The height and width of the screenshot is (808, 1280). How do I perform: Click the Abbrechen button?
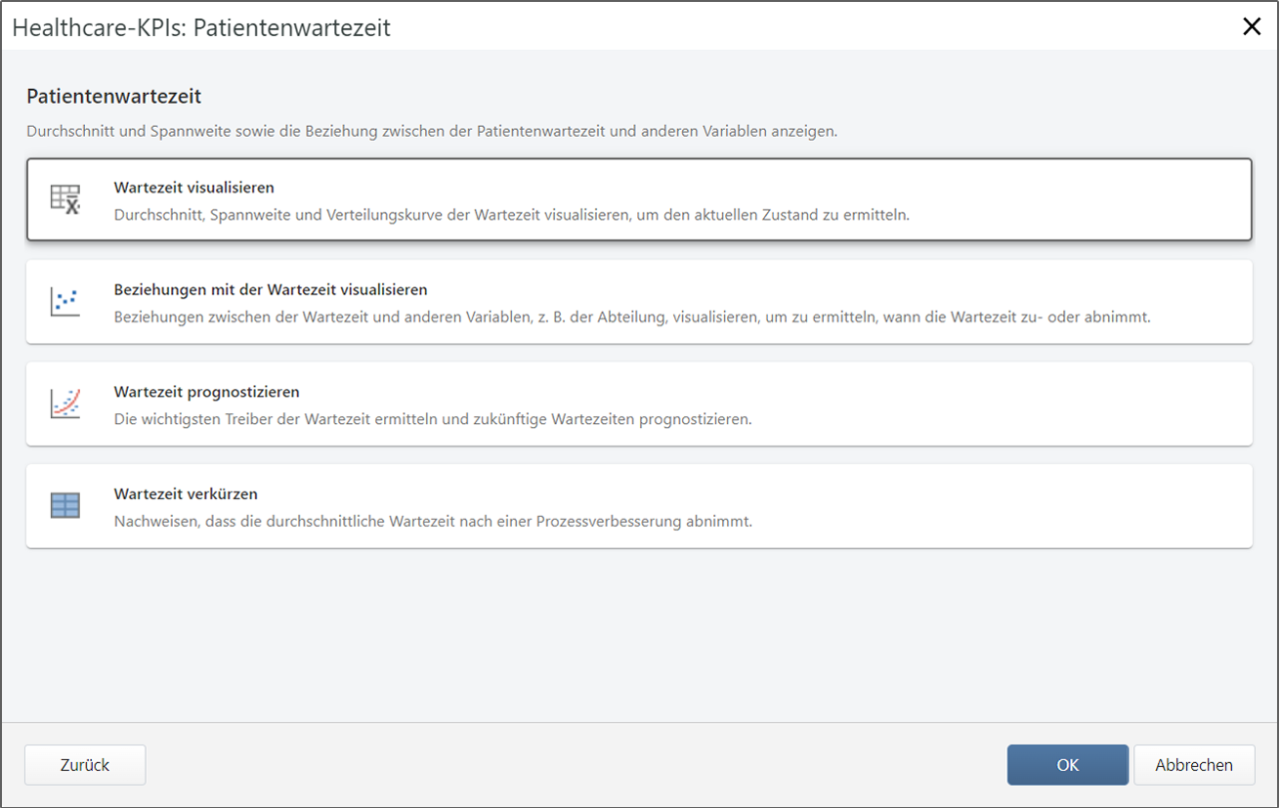pos(1193,764)
